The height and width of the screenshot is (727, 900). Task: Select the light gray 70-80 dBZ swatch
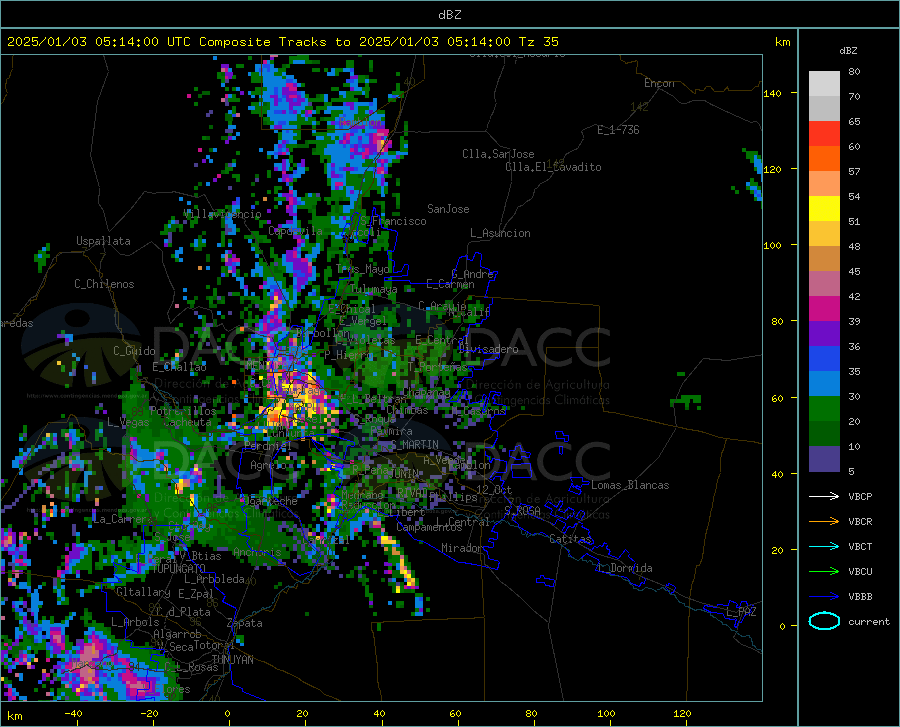(824, 84)
